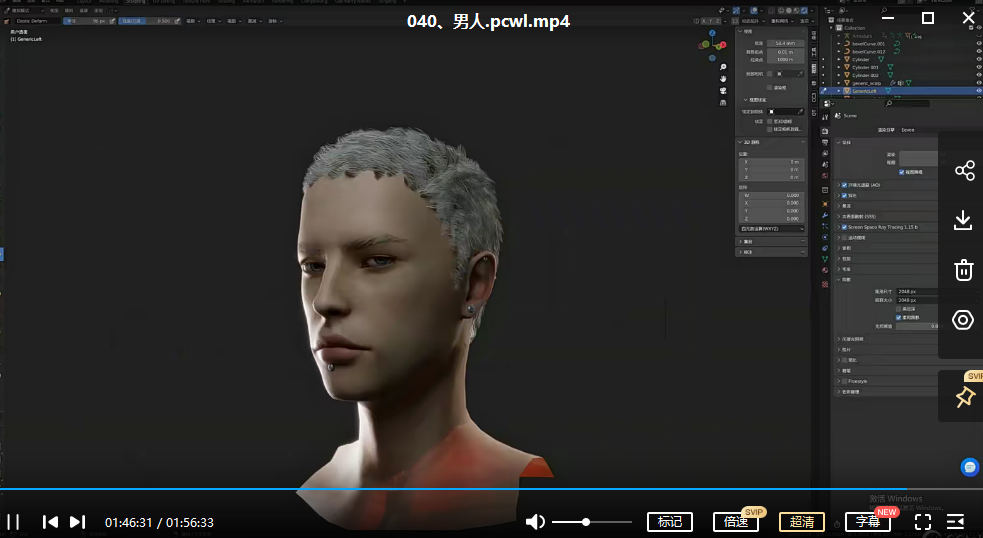Pause the video playback
The width and height of the screenshot is (983, 538).
pyautogui.click(x=14, y=522)
